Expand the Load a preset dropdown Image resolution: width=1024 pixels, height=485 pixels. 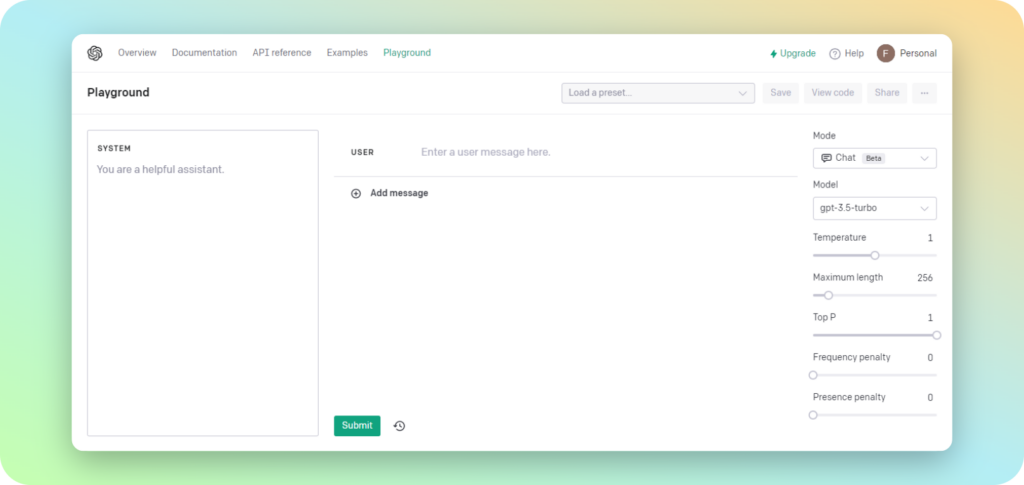[x=657, y=93]
